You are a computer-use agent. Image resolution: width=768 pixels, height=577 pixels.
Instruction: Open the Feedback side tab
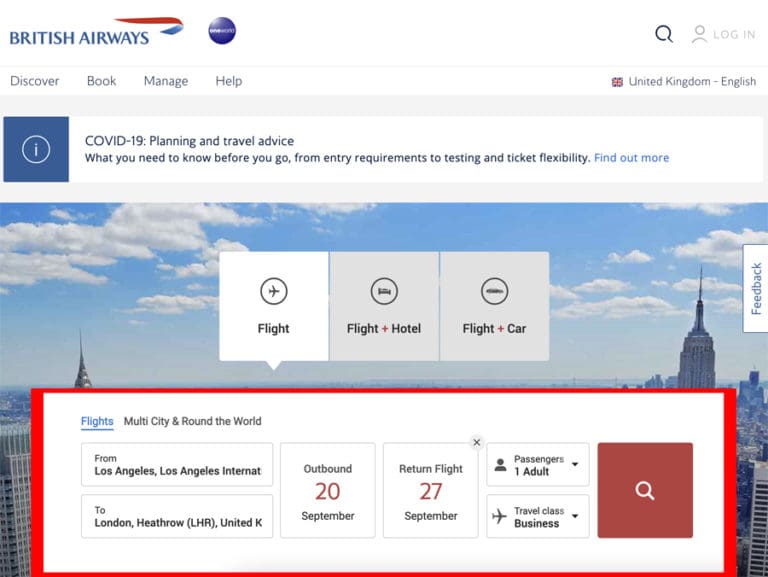click(x=756, y=288)
